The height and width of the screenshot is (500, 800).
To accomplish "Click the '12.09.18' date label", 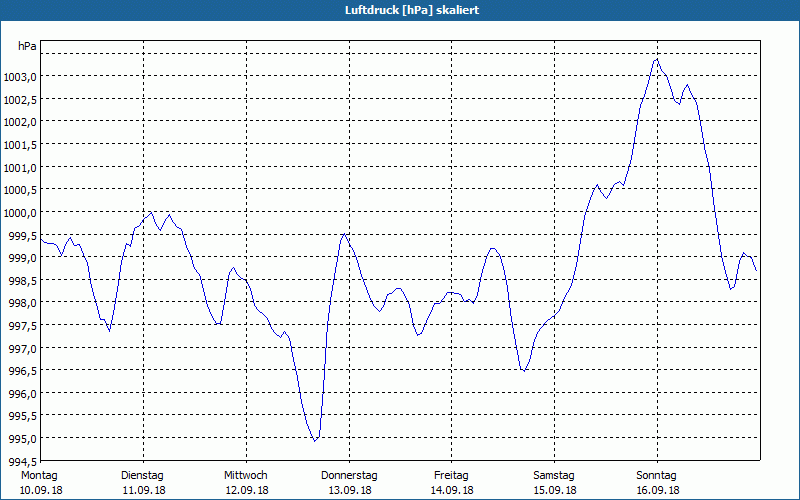I will click(247, 490).
